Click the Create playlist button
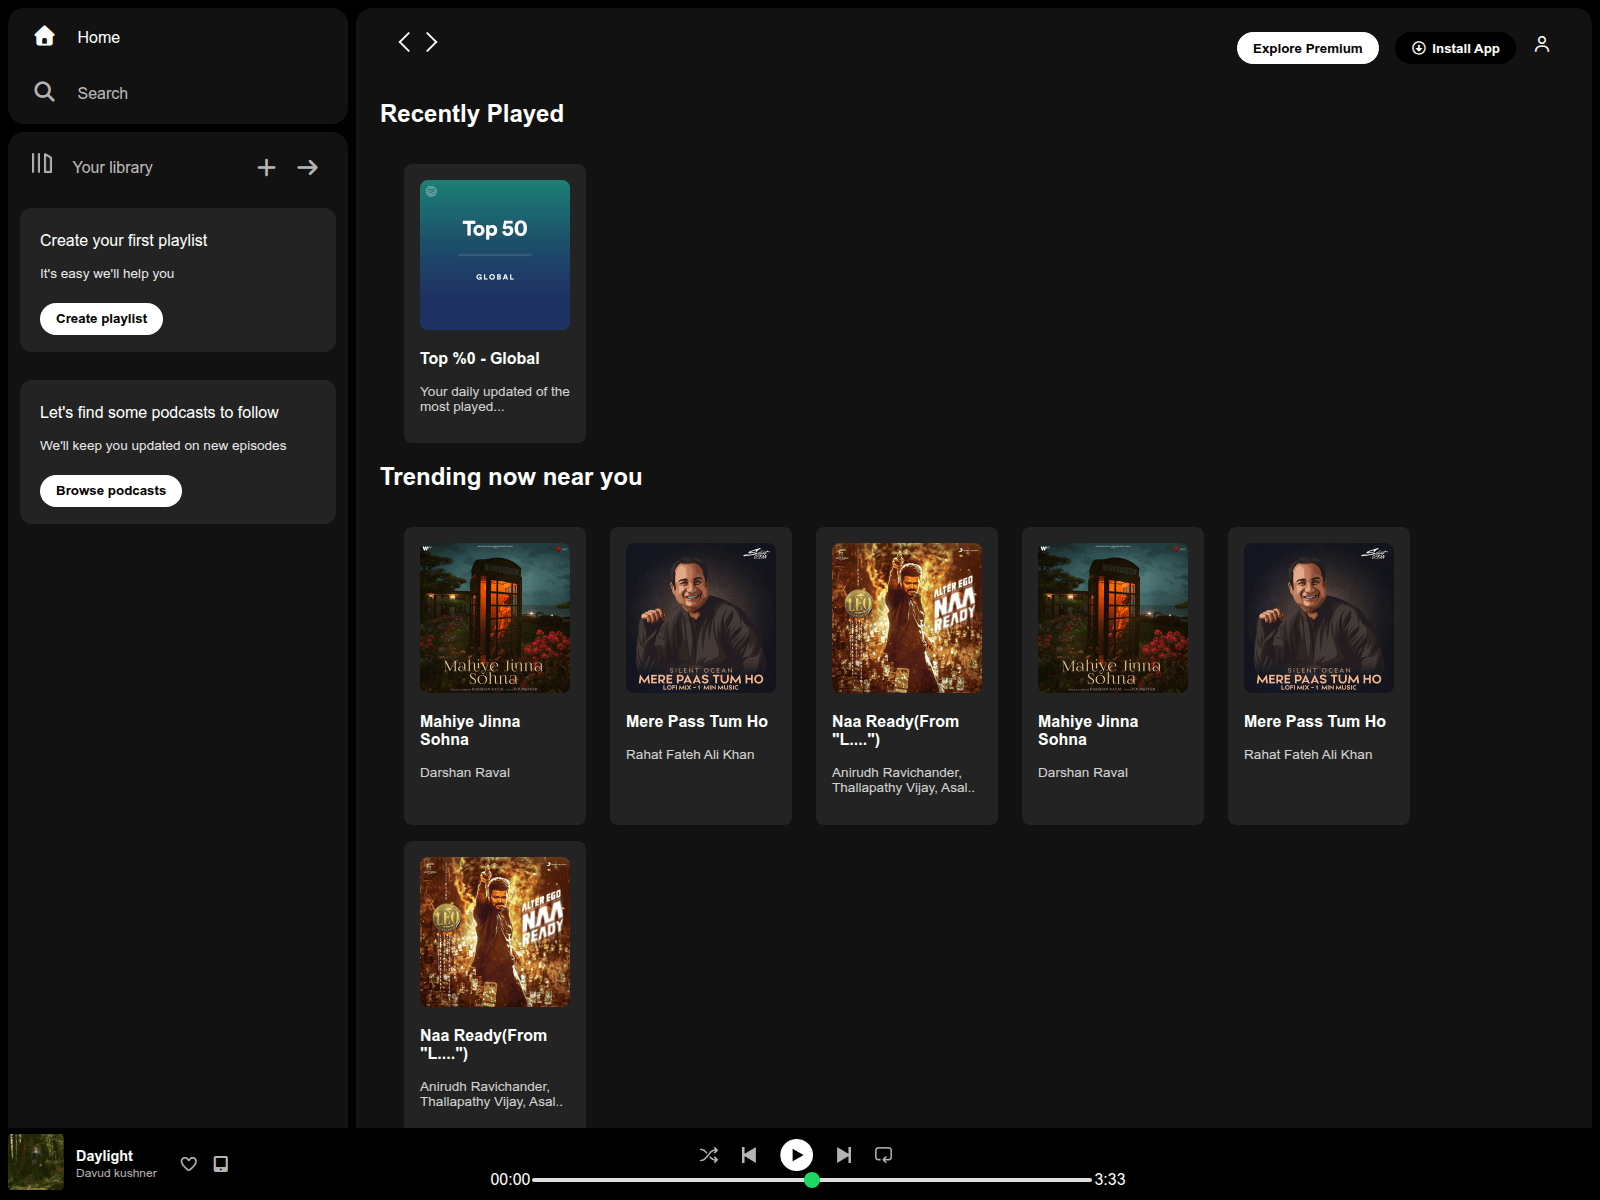1600x1200 pixels. click(101, 319)
